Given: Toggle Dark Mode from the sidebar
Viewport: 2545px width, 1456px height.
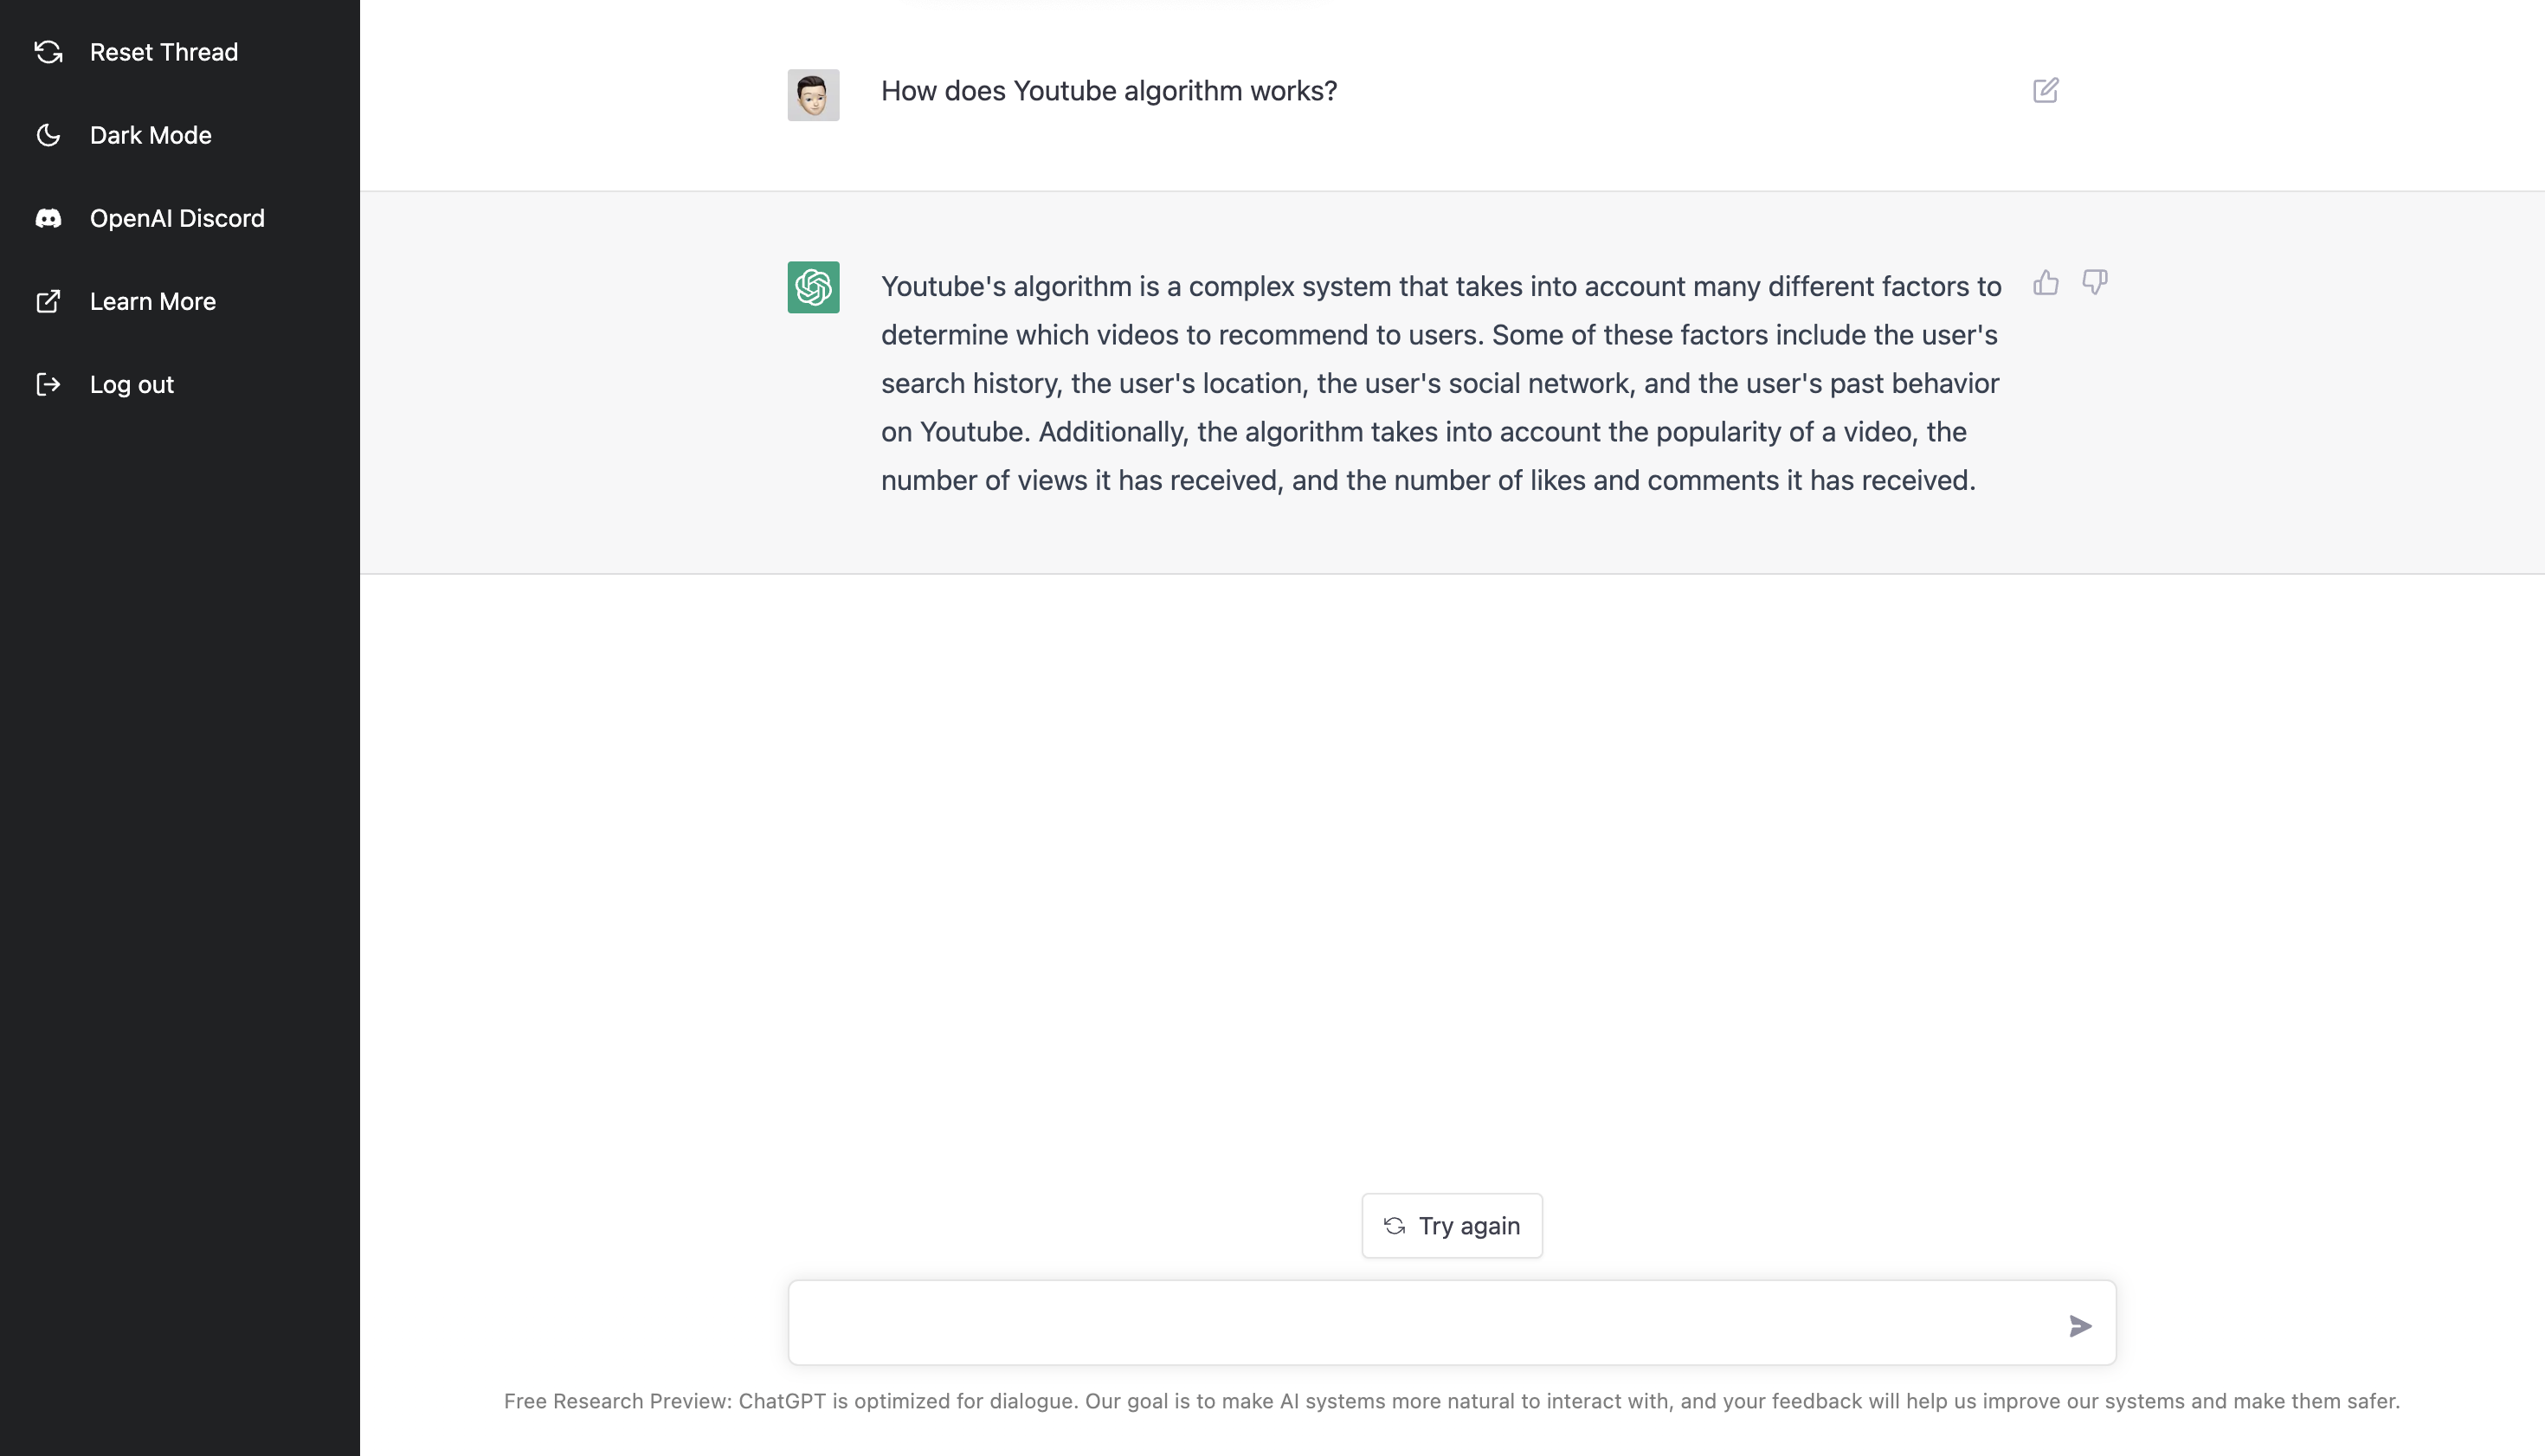Looking at the screenshot, I should click(x=150, y=135).
